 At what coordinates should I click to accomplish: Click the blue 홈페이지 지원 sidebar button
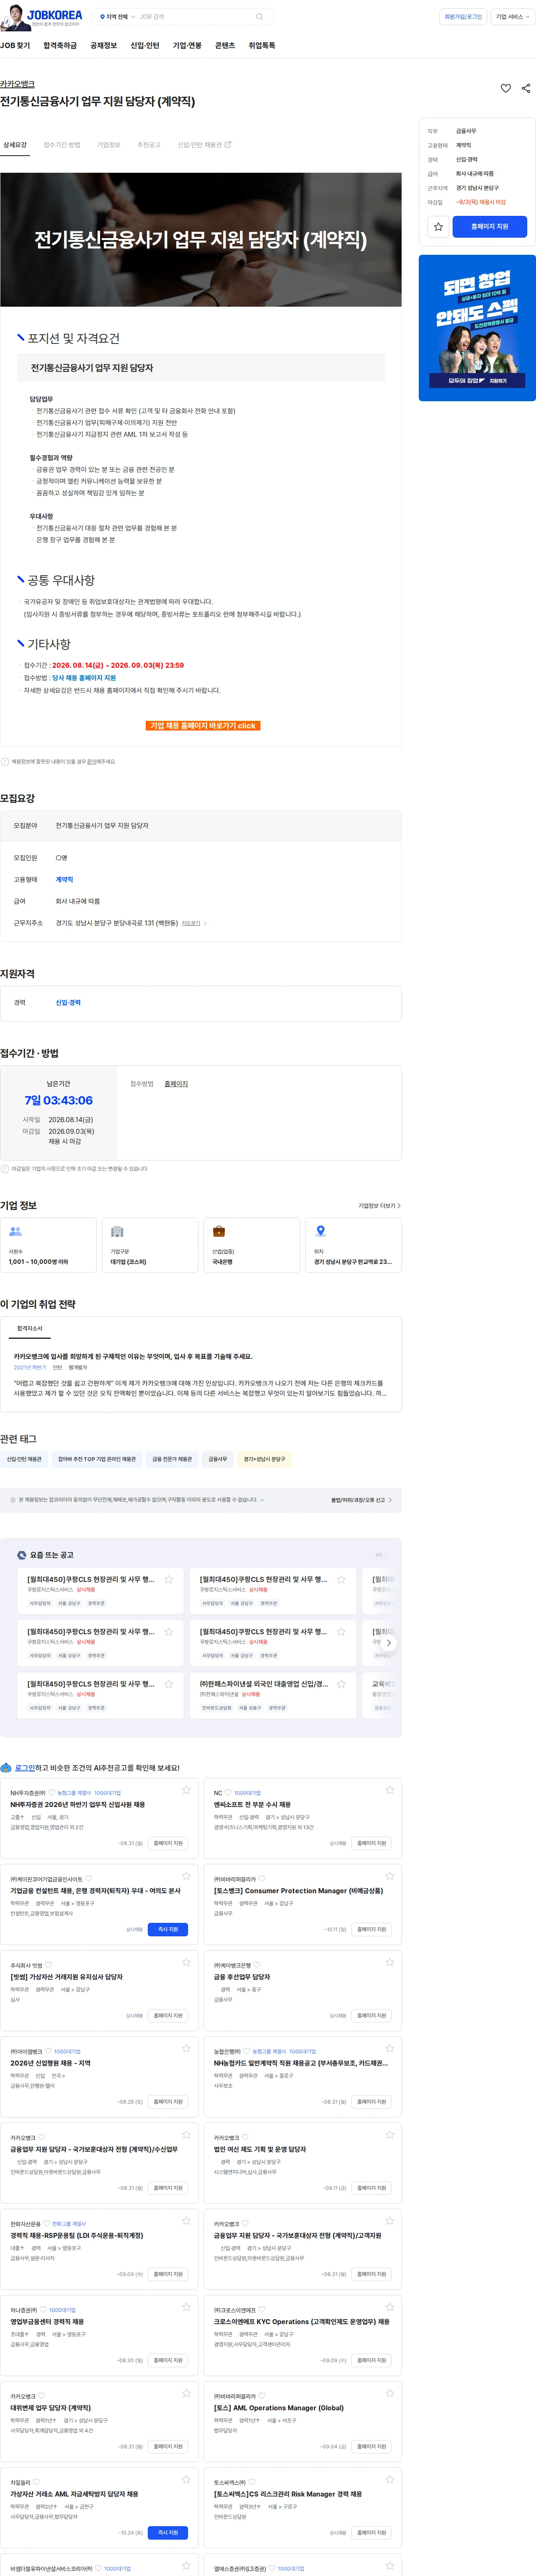[x=490, y=227]
